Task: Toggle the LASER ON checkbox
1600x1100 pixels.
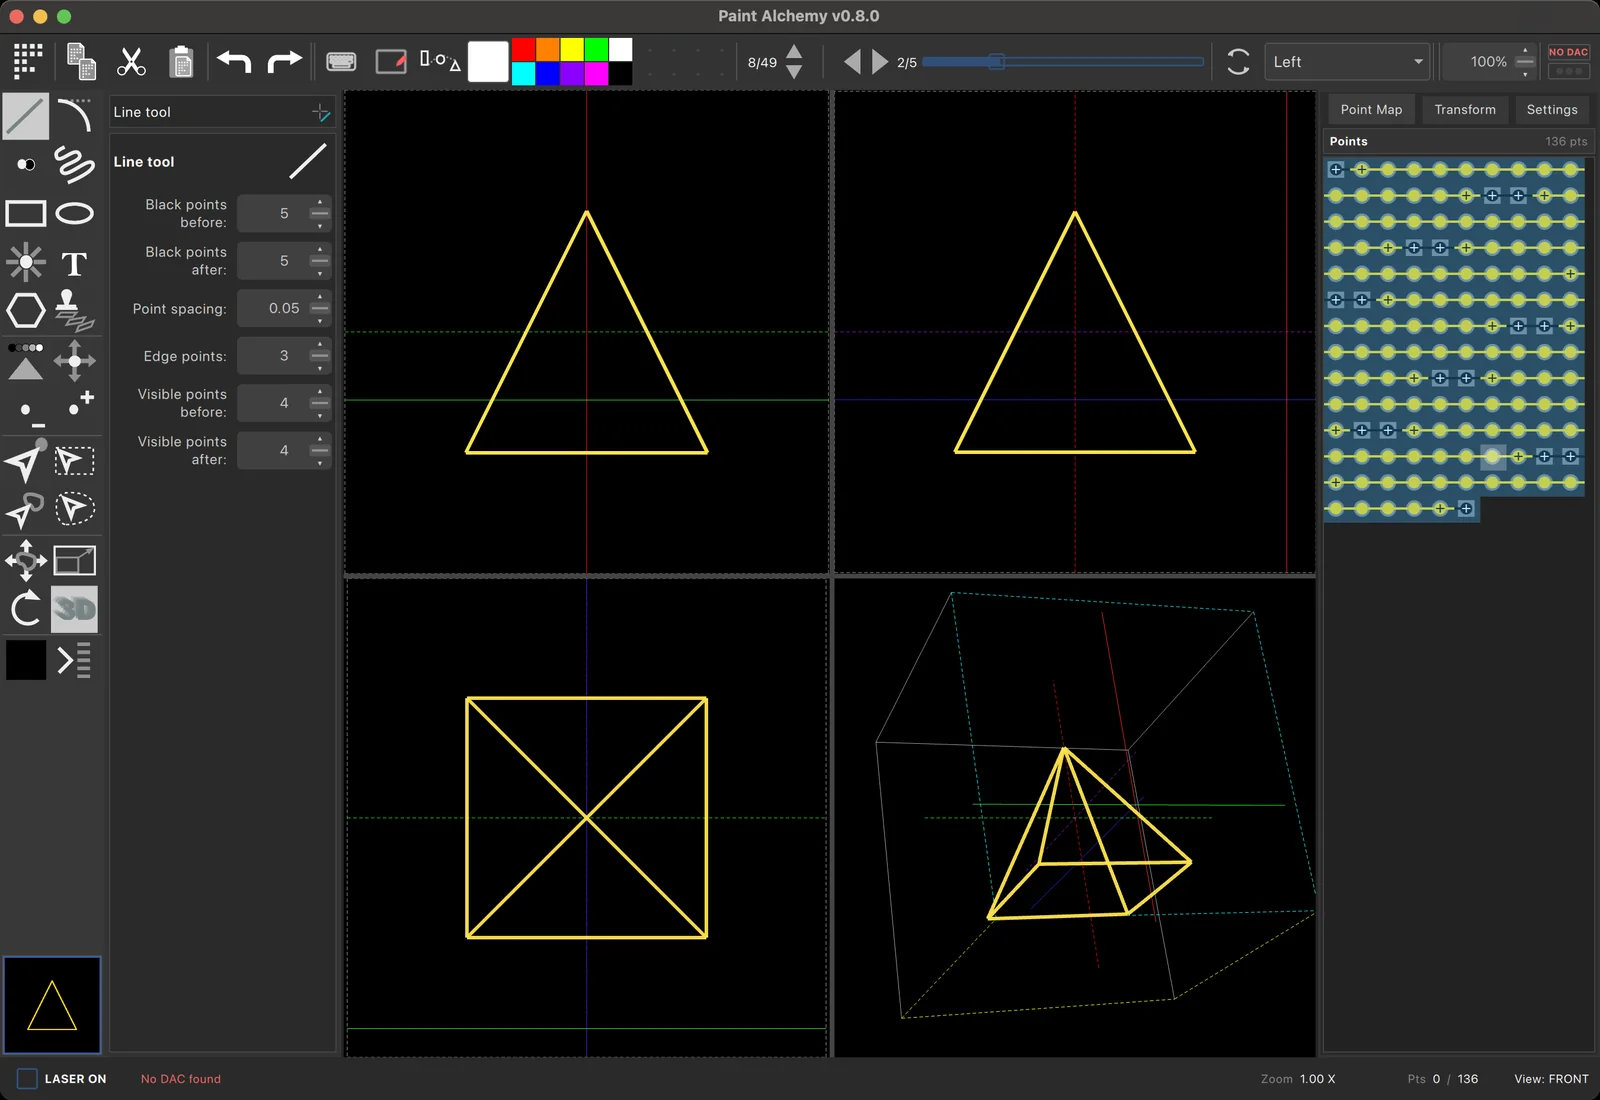Action: pyautogui.click(x=28, y=1079)
